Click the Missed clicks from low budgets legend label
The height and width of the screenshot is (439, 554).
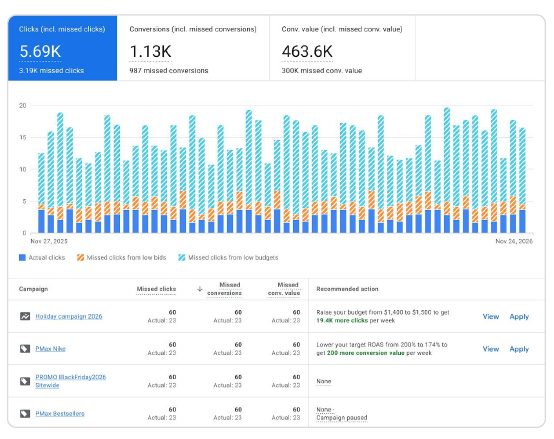point(233,257)
